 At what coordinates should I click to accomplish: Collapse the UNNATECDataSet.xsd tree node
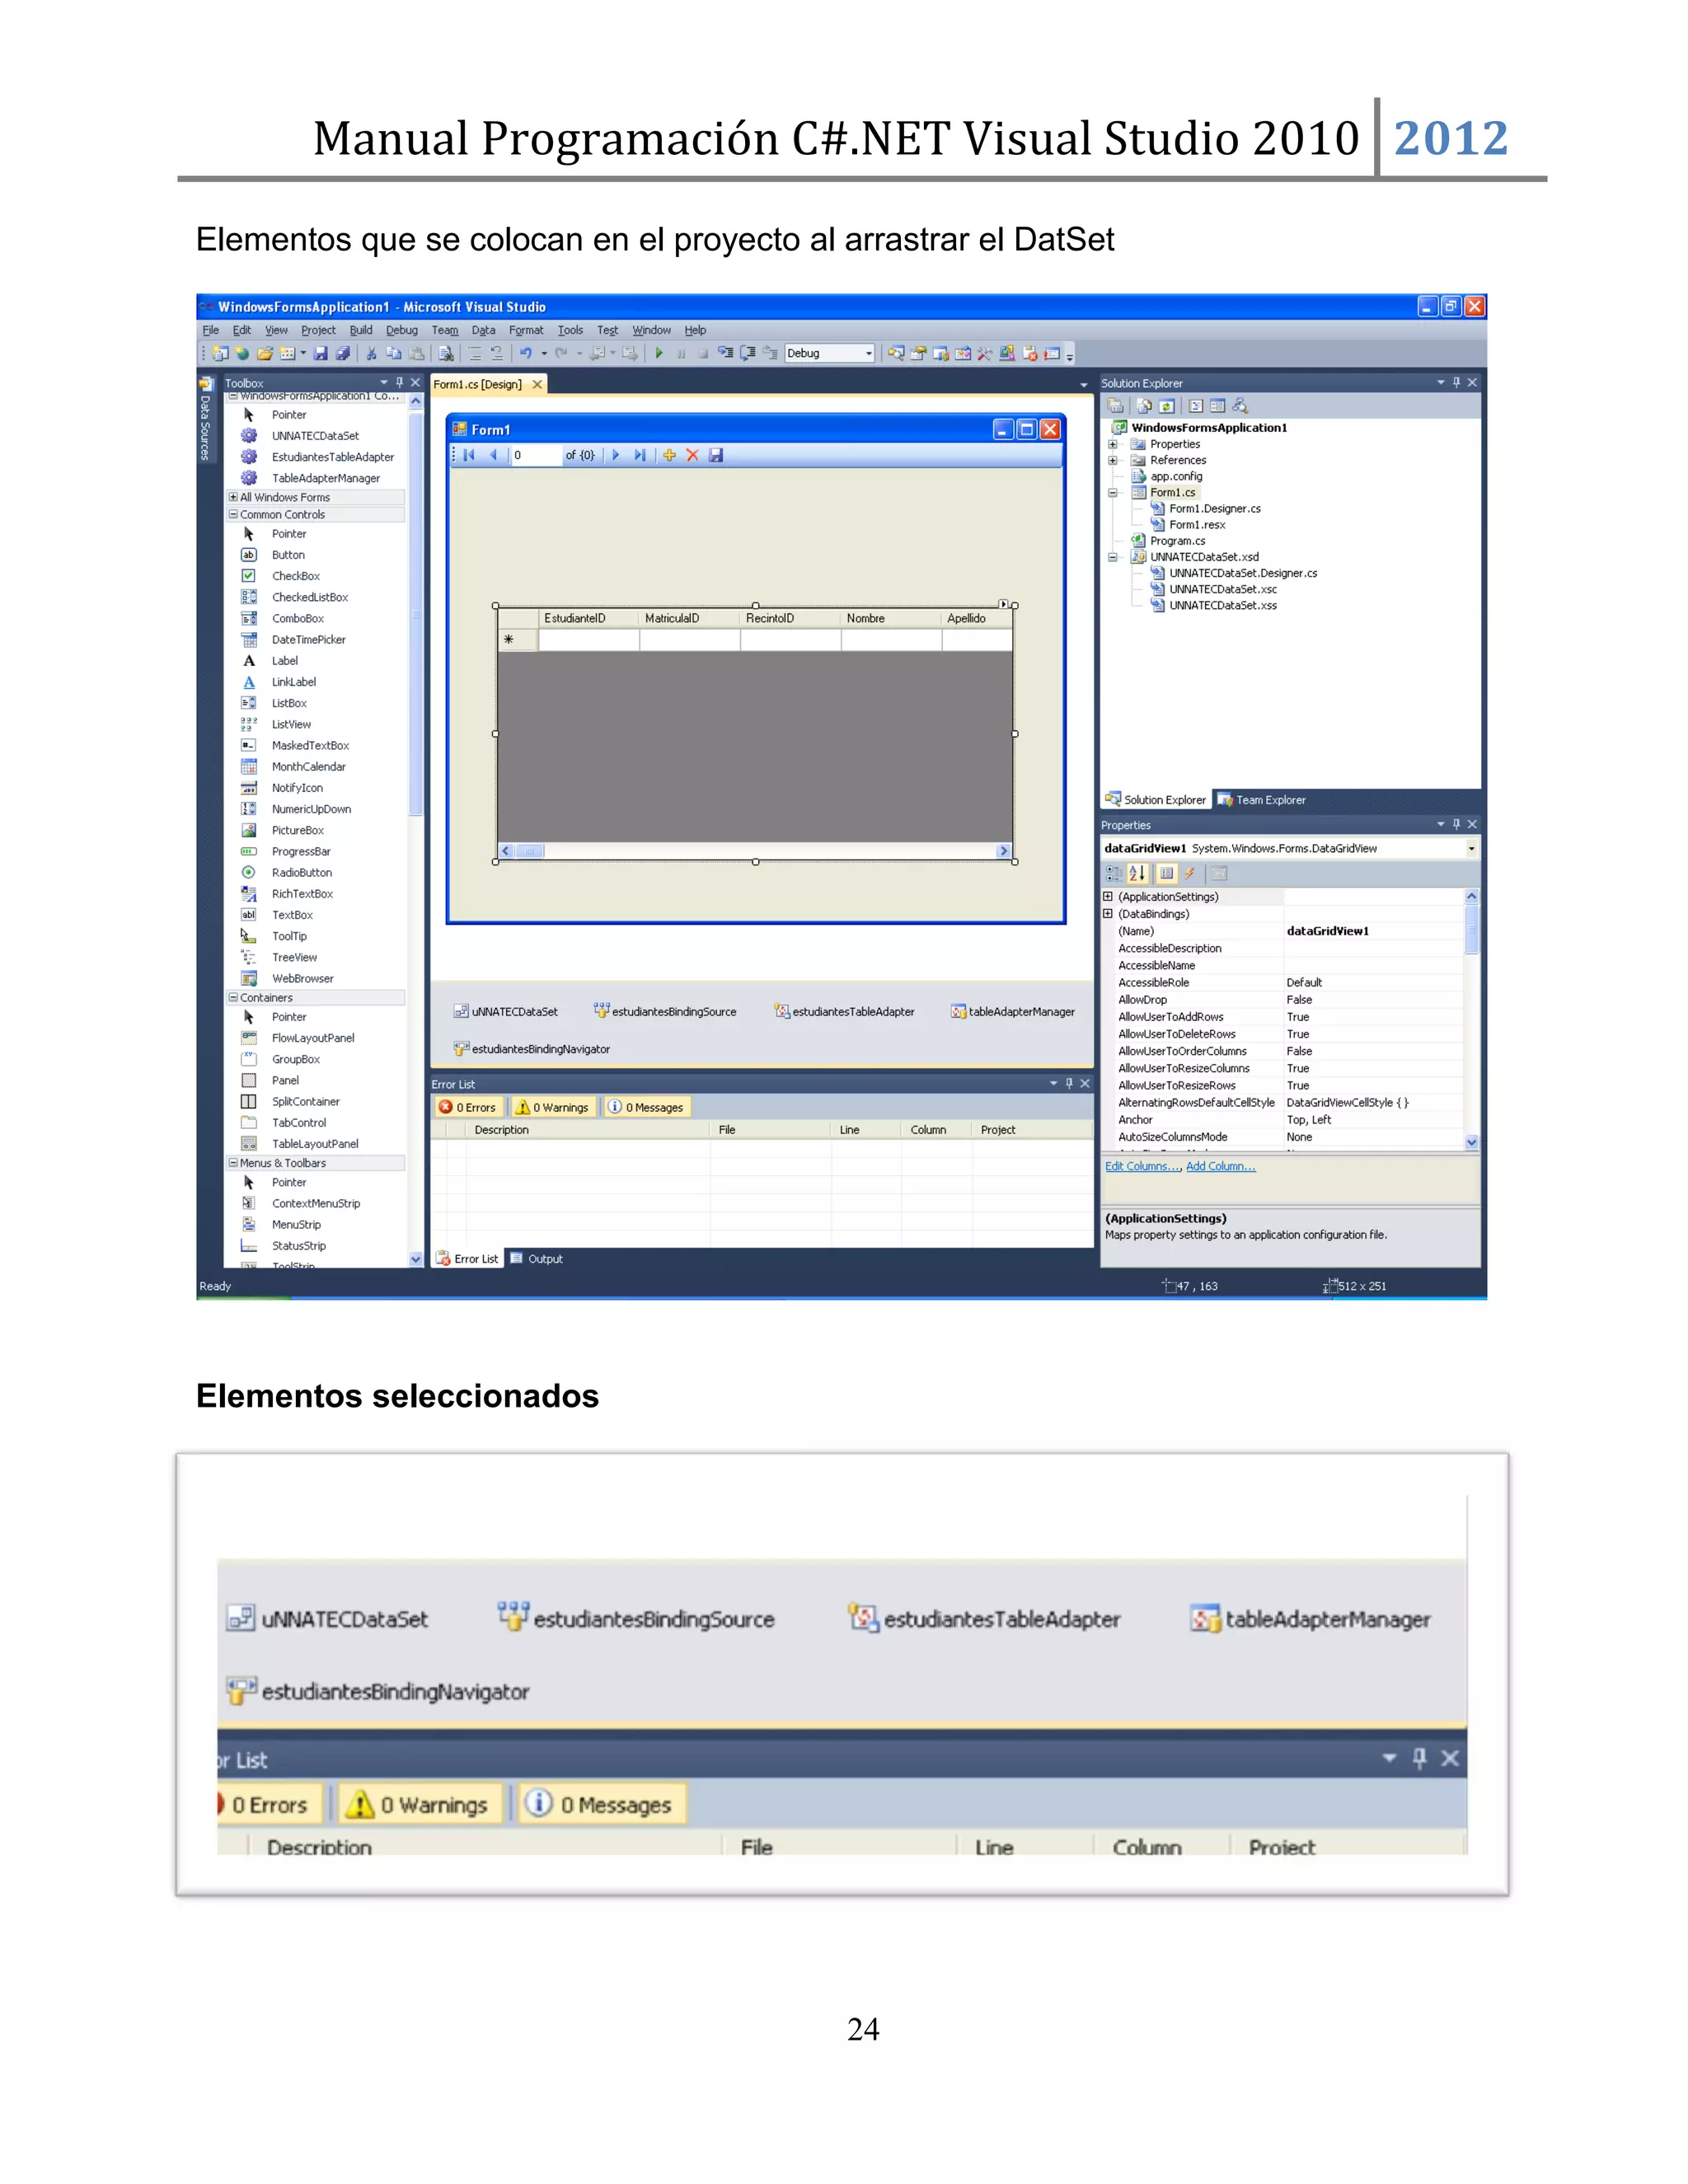click(1112, 557)
